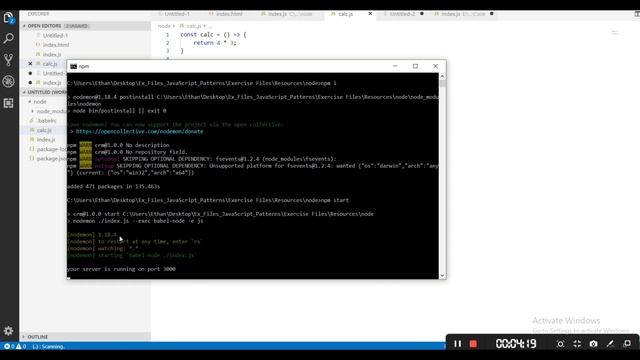Minimize the npm terminal window
The width and height of the screenshot is (640, 360).
click(x=395, y=66)
